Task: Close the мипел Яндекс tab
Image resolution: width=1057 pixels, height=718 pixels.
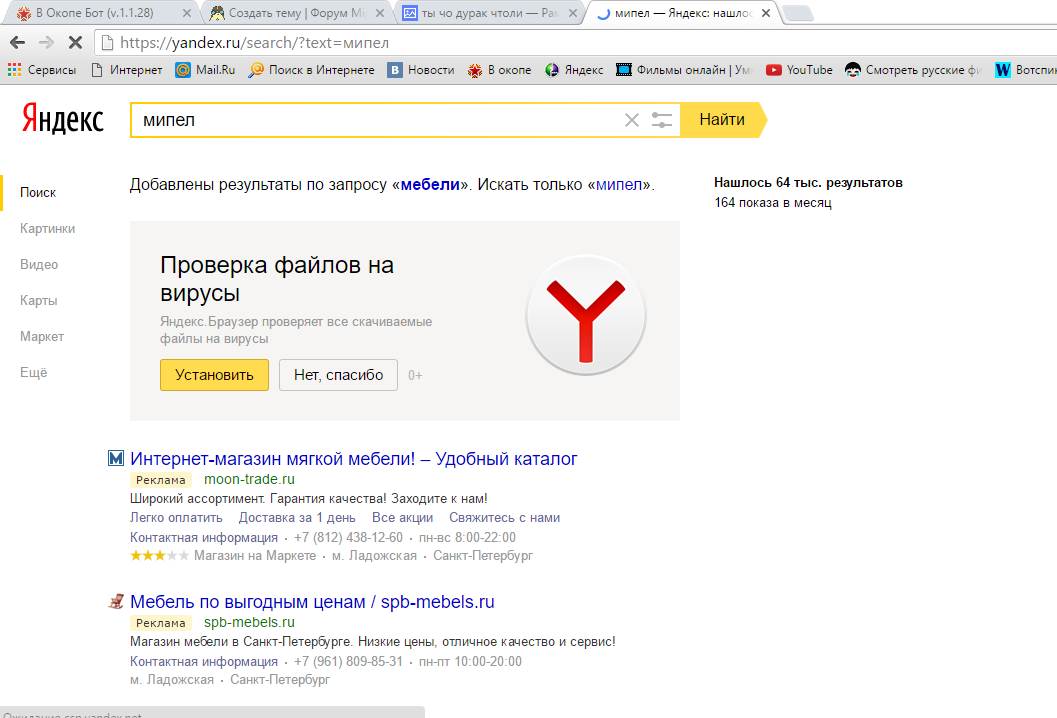Action: 766,13
